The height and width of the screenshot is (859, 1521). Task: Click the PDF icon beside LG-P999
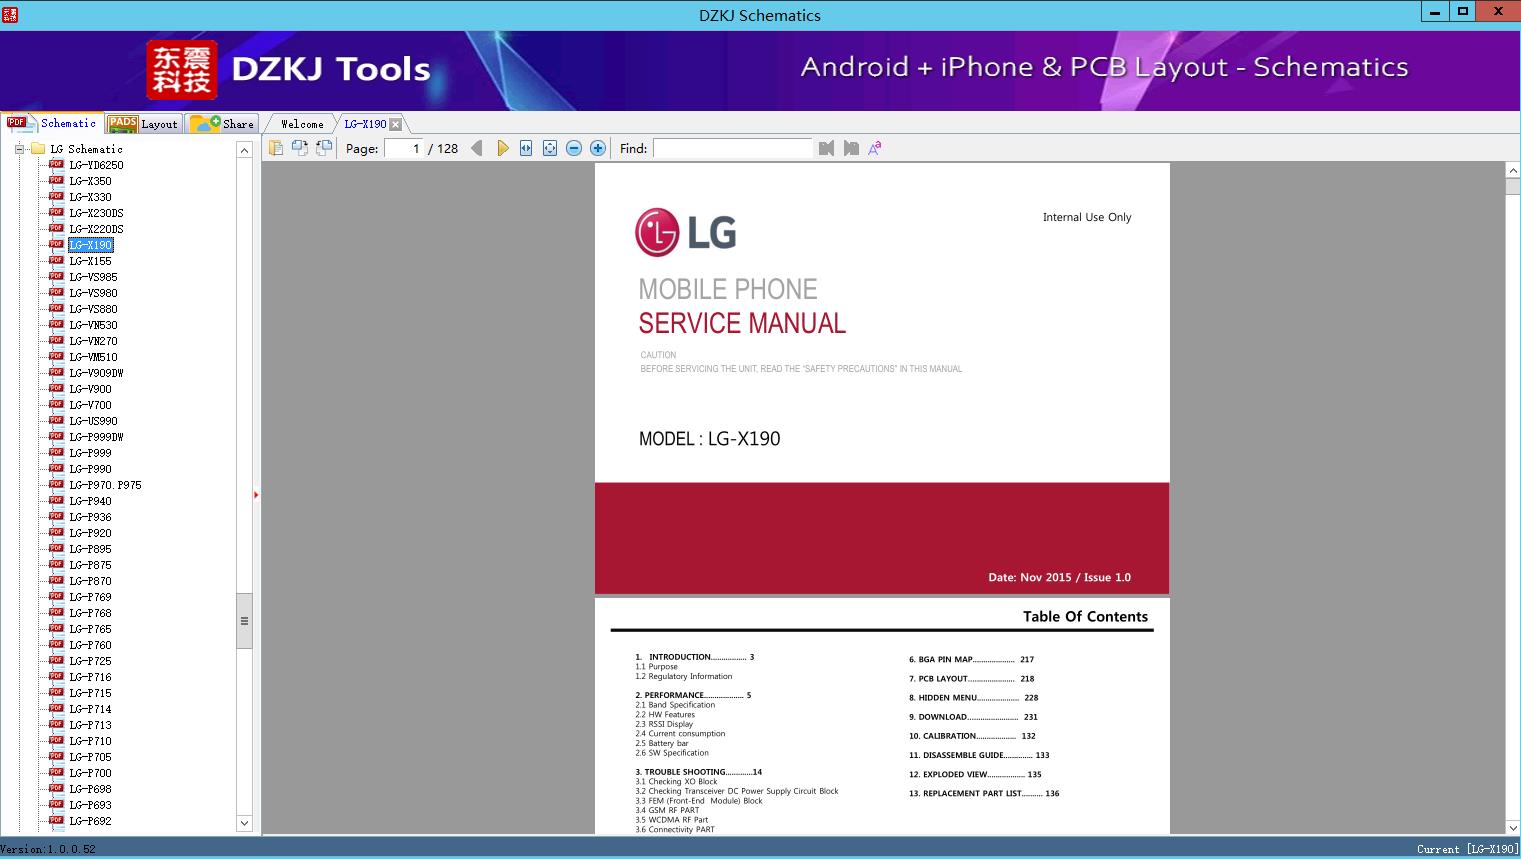[x=56, y=453]
